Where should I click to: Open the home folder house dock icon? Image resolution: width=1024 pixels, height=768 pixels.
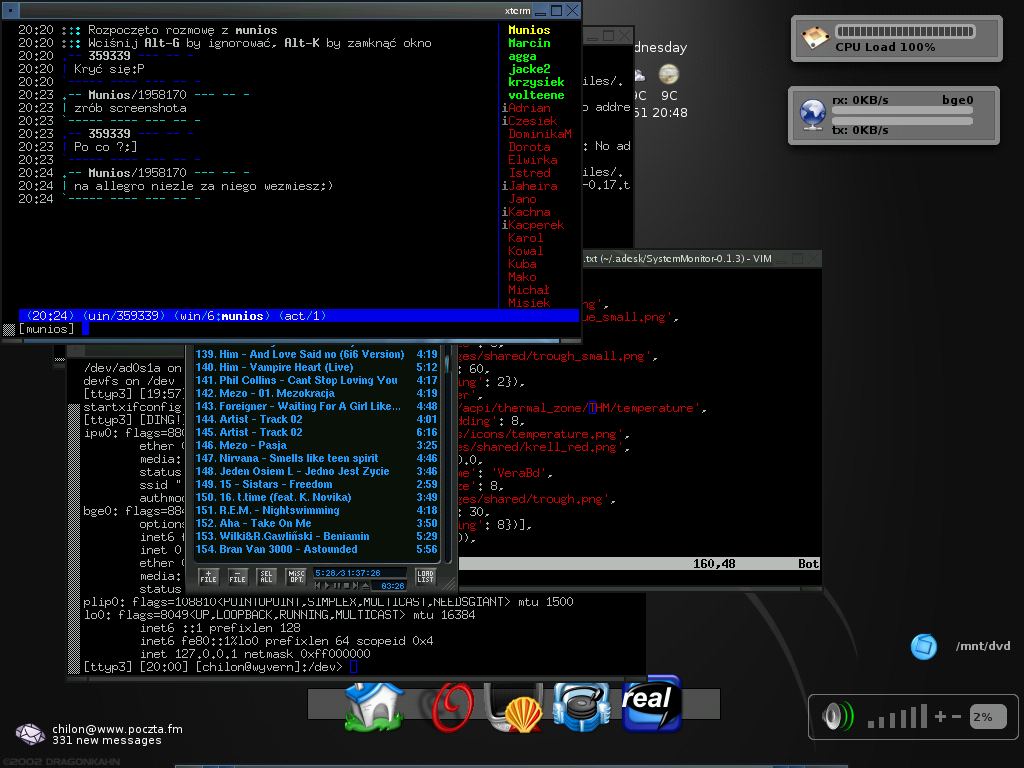click(x=373, y=709)
